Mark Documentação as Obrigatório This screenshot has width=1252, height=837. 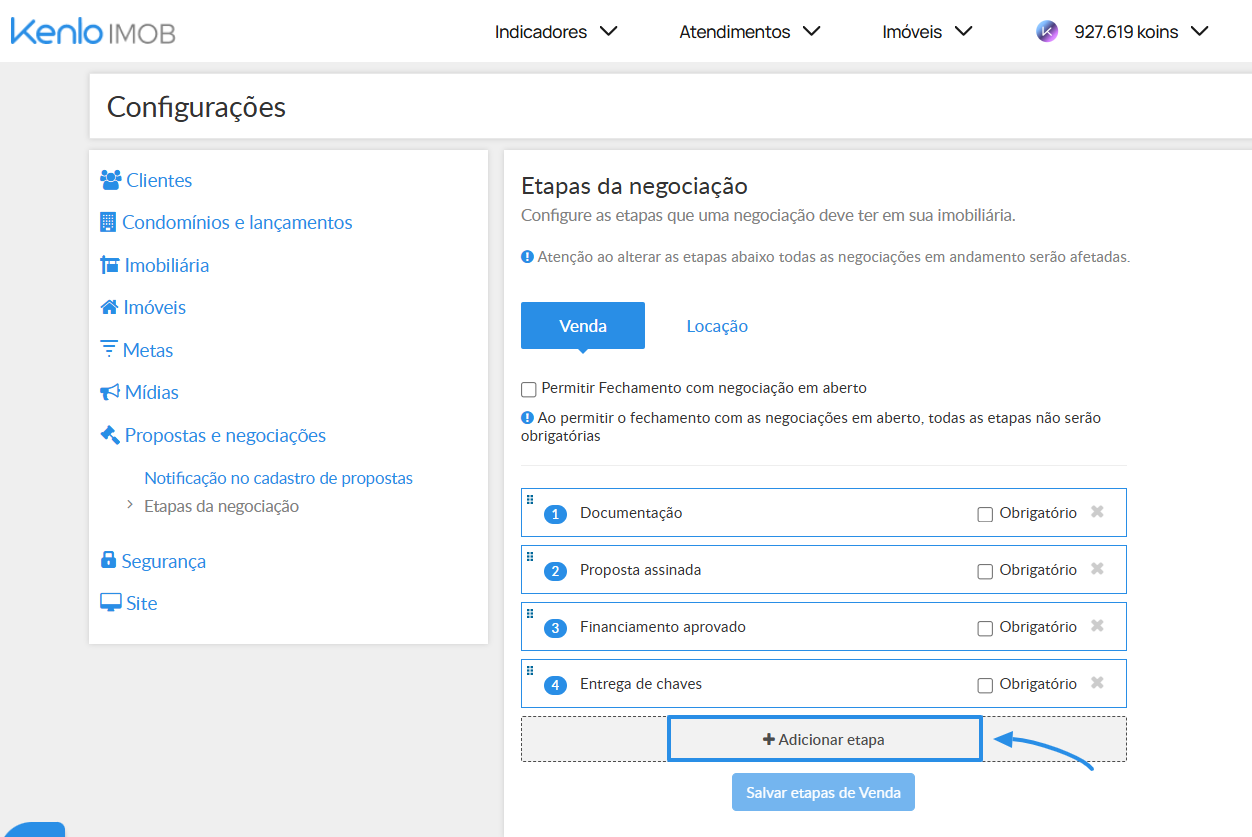985,514
